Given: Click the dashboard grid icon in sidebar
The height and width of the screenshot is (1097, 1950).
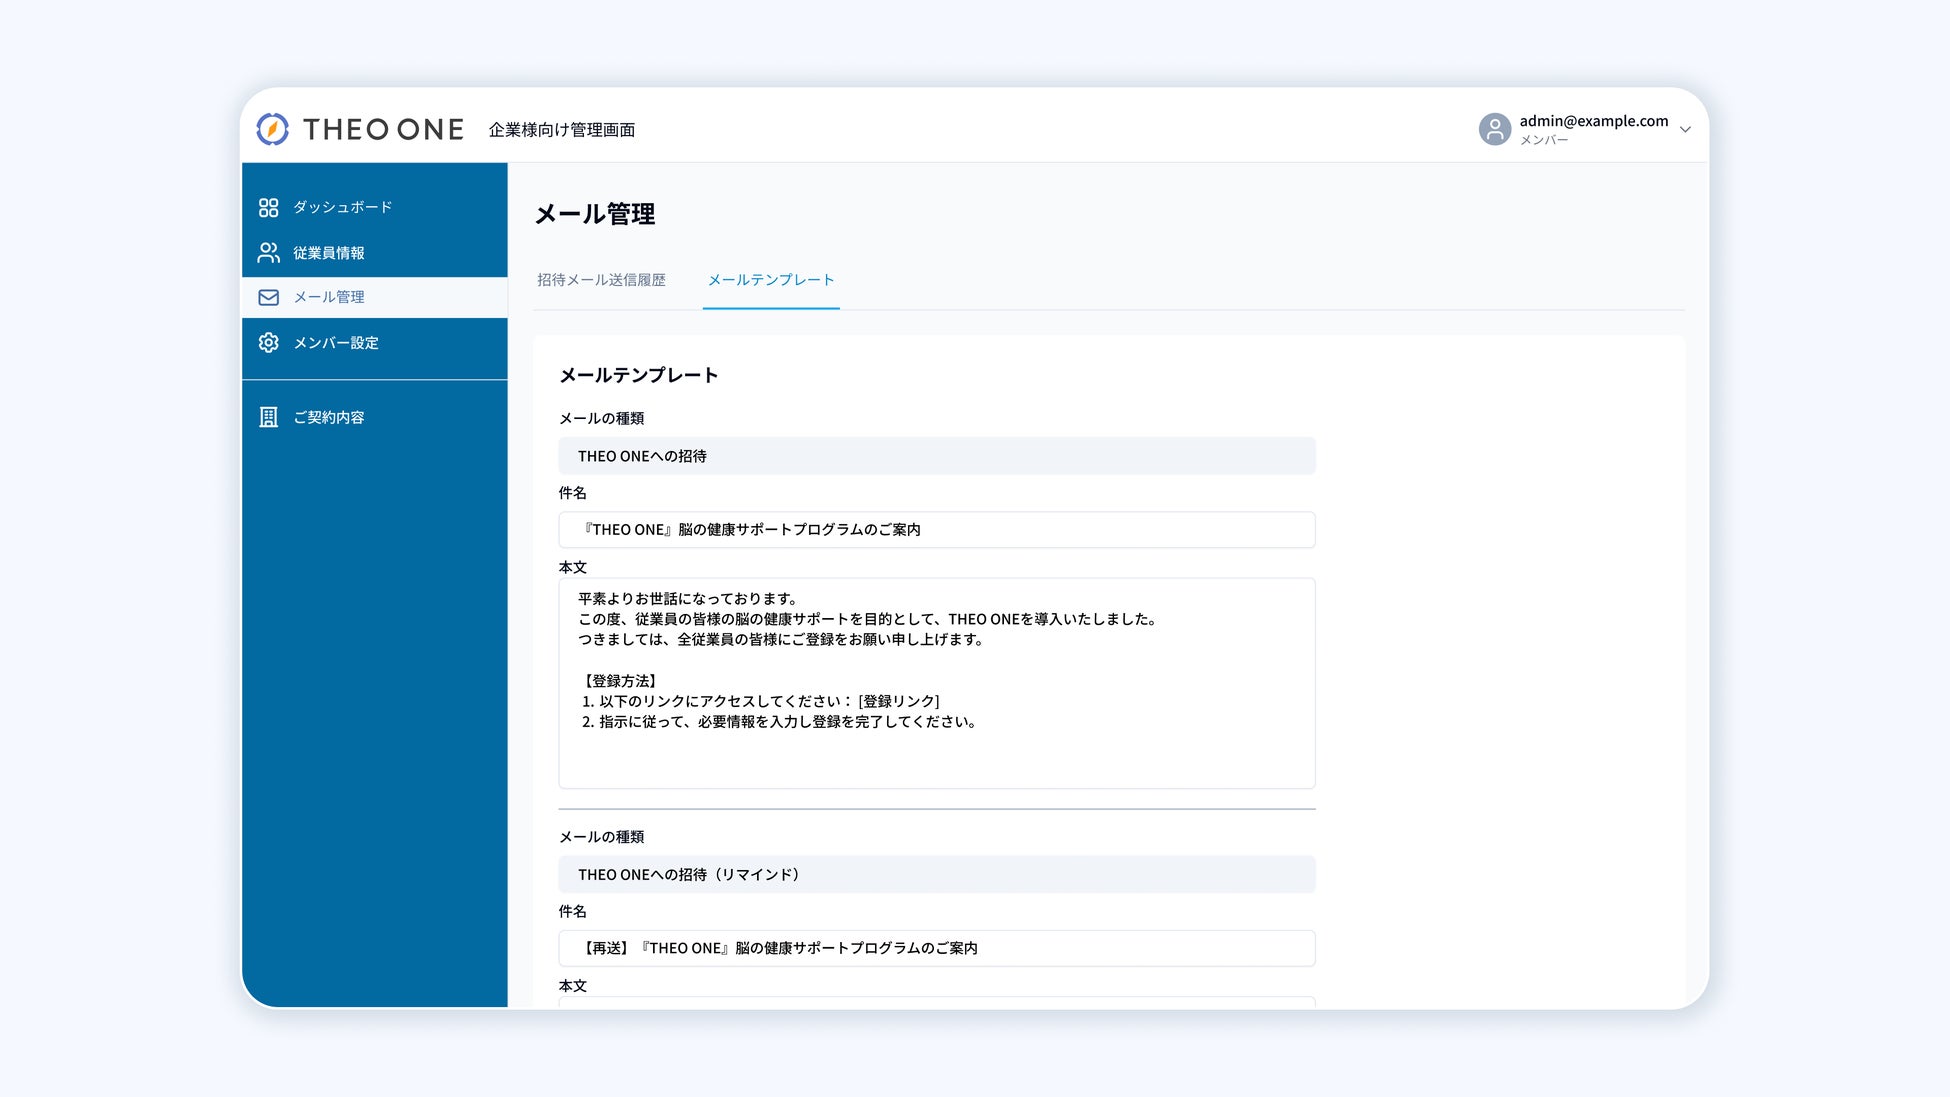Looking at the screenshot, I should tap(268, 207).
